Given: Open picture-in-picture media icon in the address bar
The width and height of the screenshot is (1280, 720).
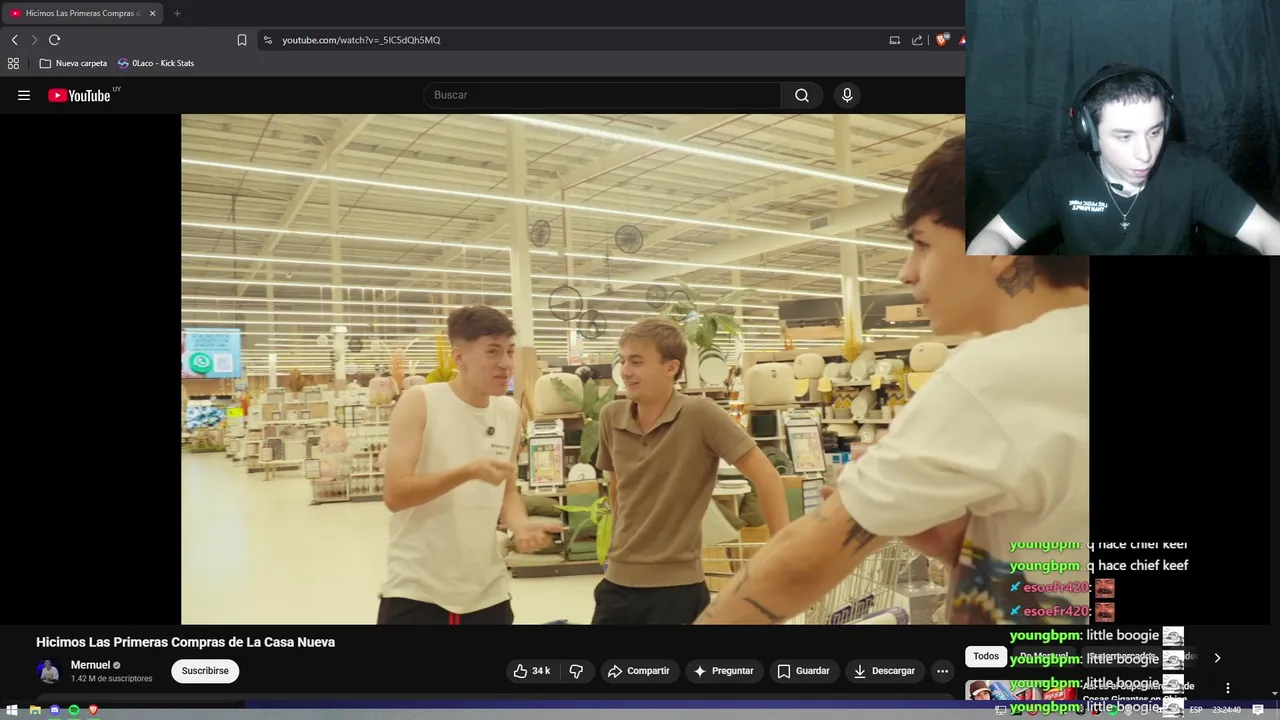Looking at the screenshot, I should (x=894, y=40).
